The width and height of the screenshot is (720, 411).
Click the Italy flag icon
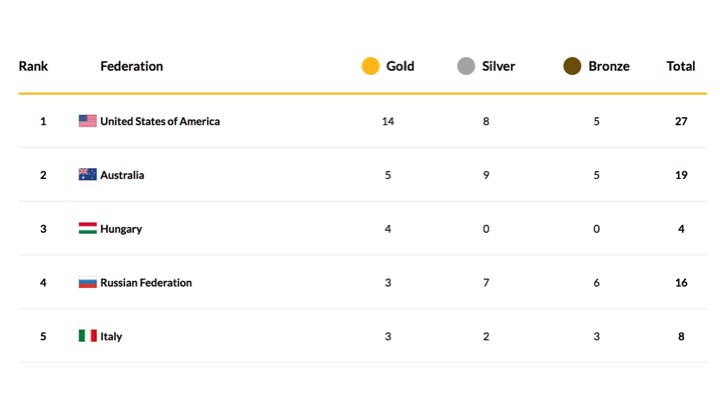click(x=88, y=336)
